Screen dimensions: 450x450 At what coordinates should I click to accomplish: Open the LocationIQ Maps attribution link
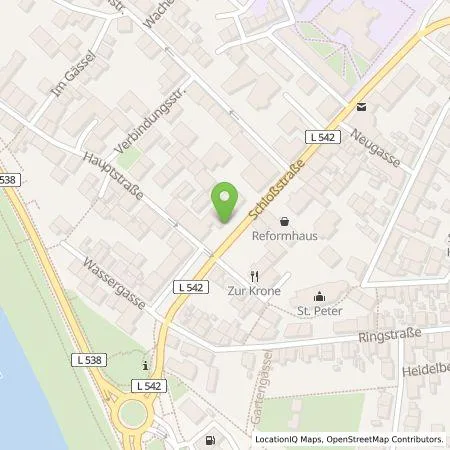tap(289, 439)
